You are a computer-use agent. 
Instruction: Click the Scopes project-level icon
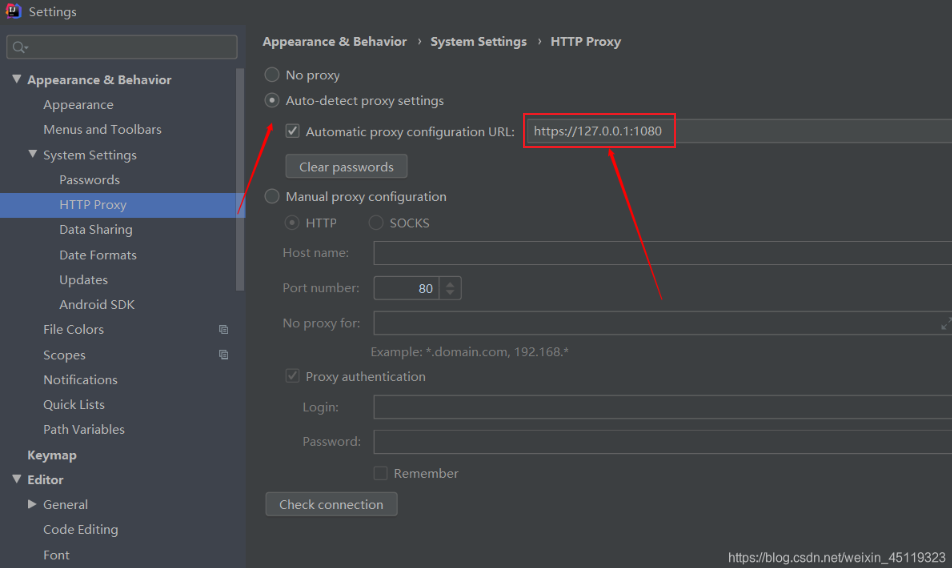pos(223,355)
